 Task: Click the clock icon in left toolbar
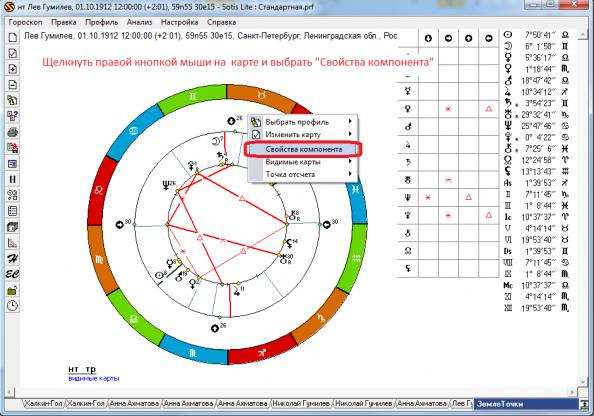click(x=13, y=305)
